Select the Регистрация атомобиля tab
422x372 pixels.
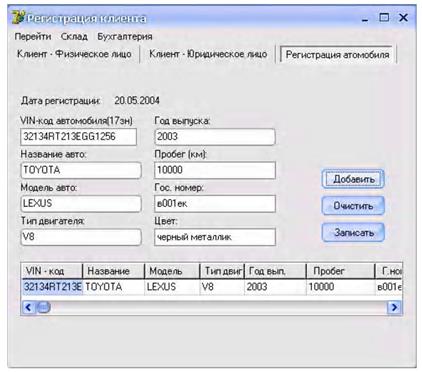pos(337,55)
